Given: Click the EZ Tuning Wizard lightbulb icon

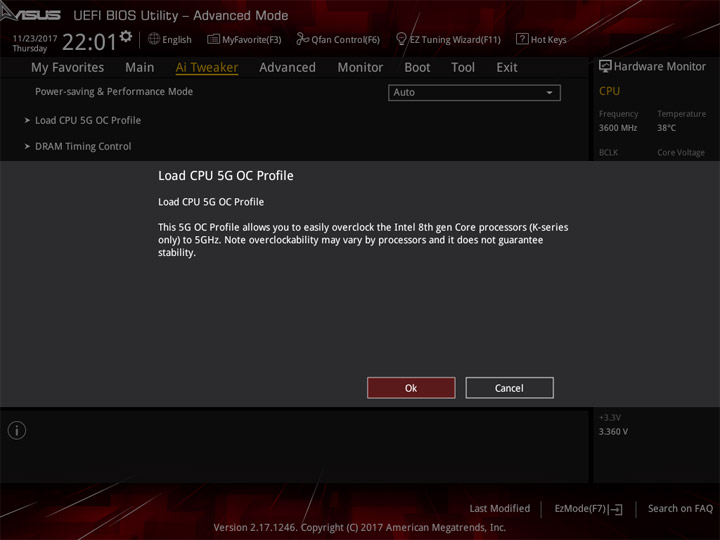Looking at the screenshot, I should pyautogui.click(x=401, y=39).
